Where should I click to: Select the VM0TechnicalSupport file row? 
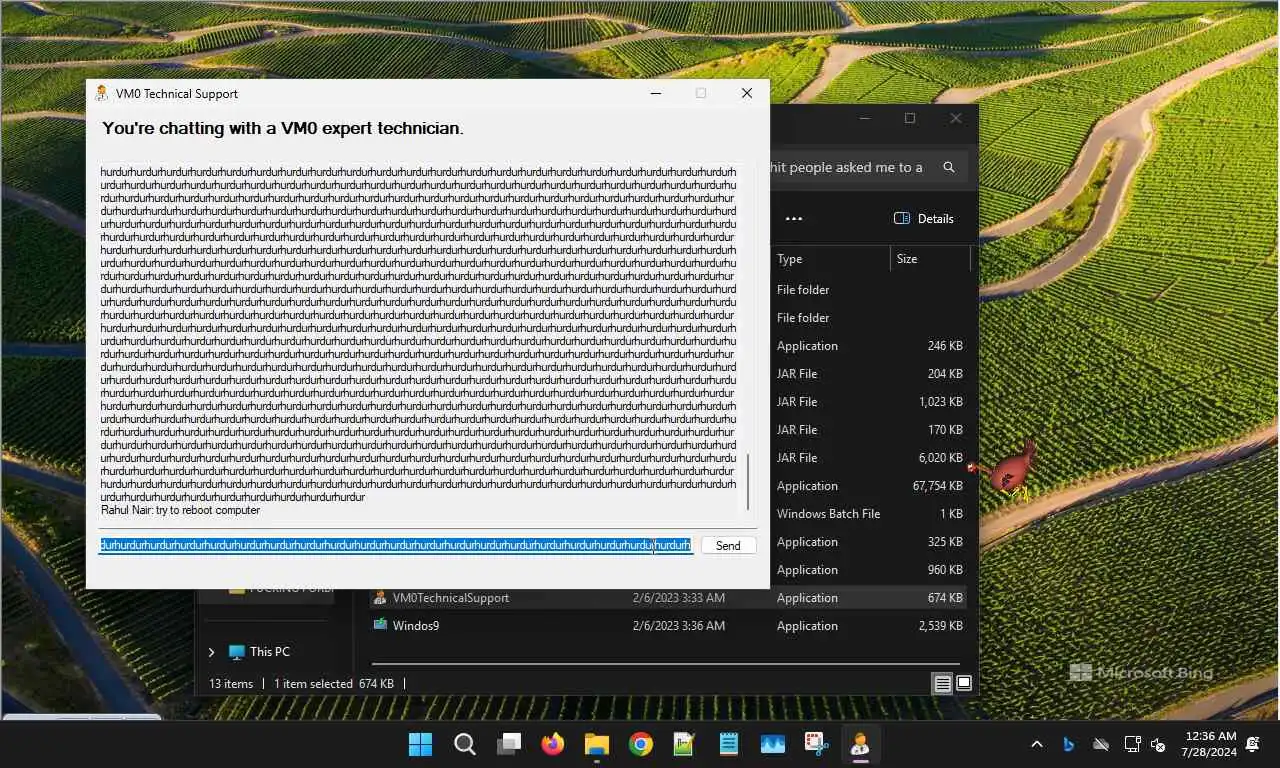(x=668, y=598)
